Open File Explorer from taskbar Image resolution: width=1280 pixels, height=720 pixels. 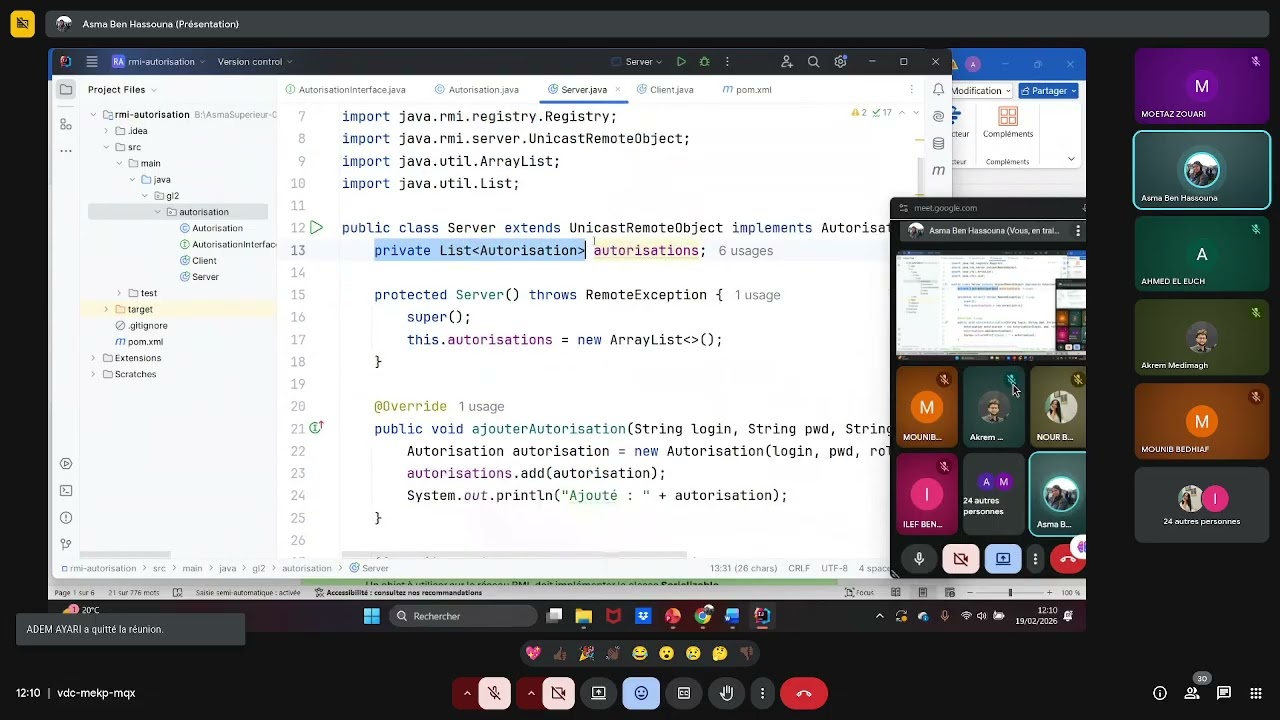pyautogui.click(x=583, y=616)
